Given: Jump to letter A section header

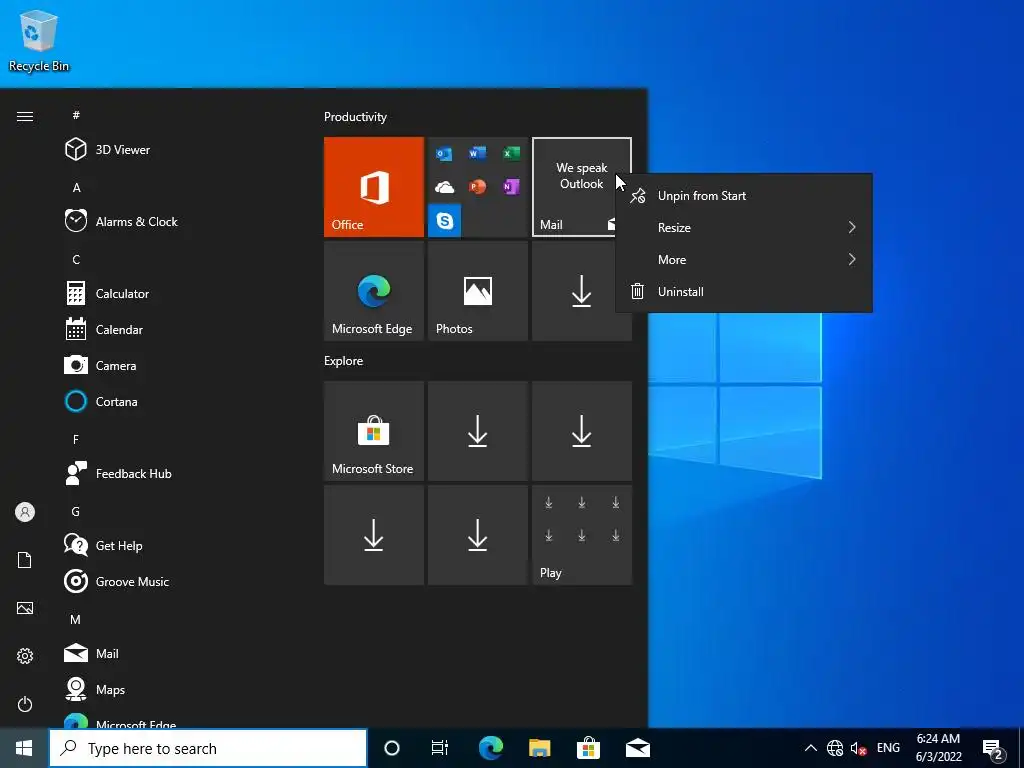Looking at the screenshot, I should [x=76, y=188].
